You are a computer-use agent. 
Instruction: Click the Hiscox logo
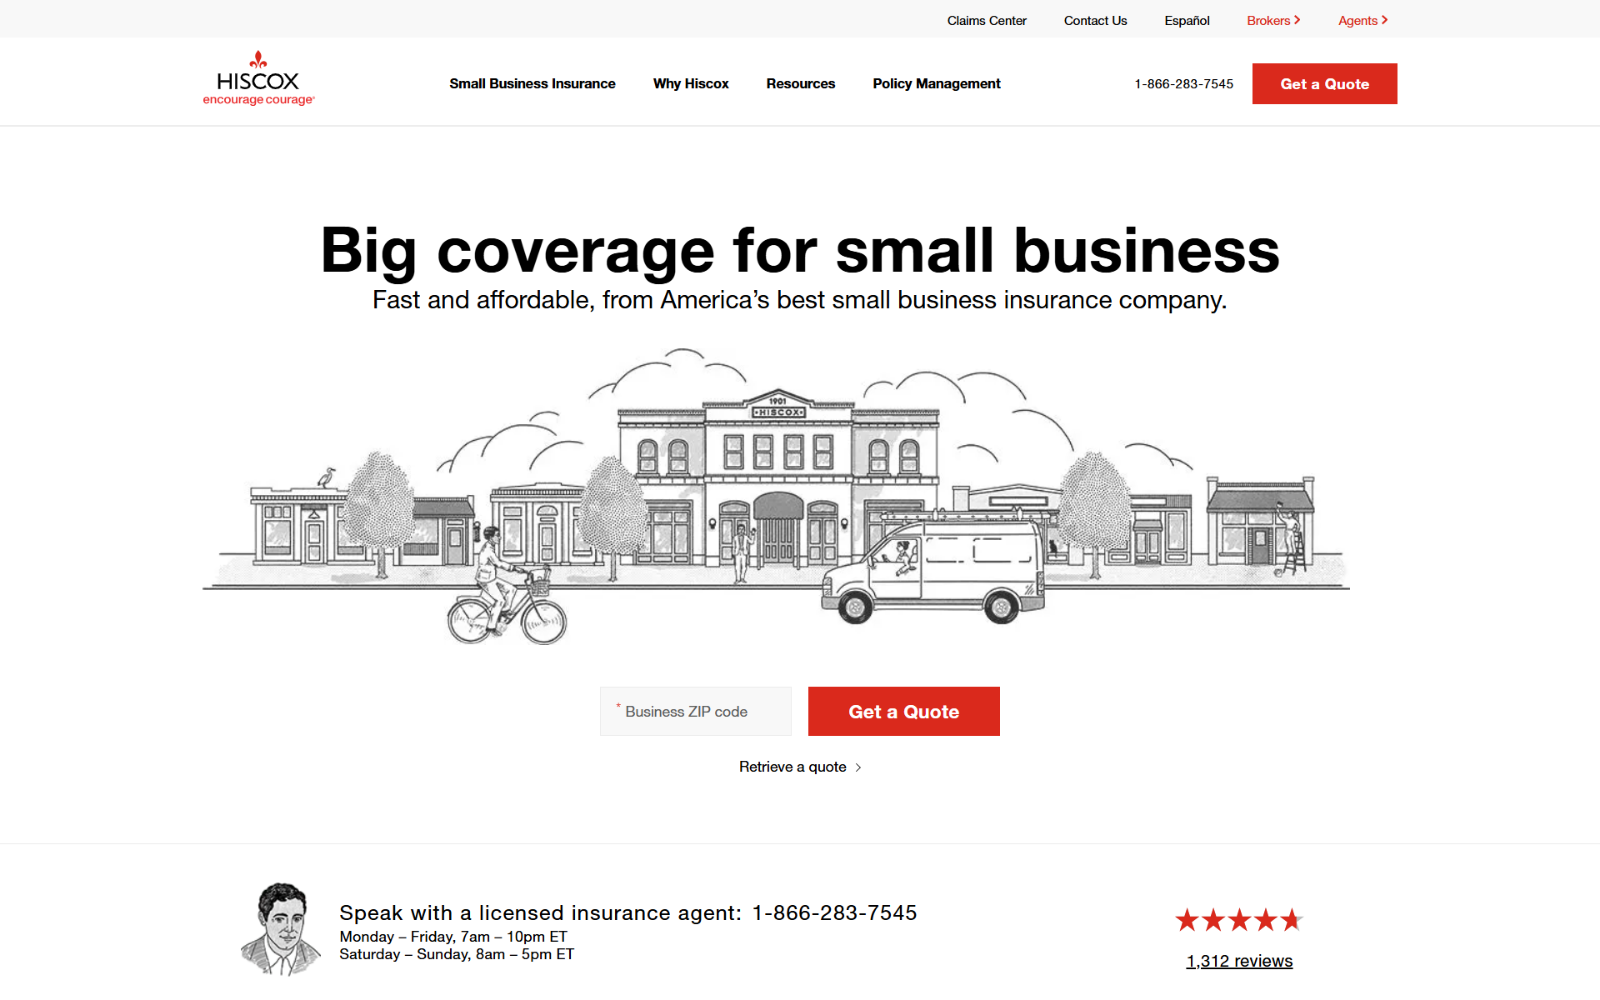pos(258,79)
